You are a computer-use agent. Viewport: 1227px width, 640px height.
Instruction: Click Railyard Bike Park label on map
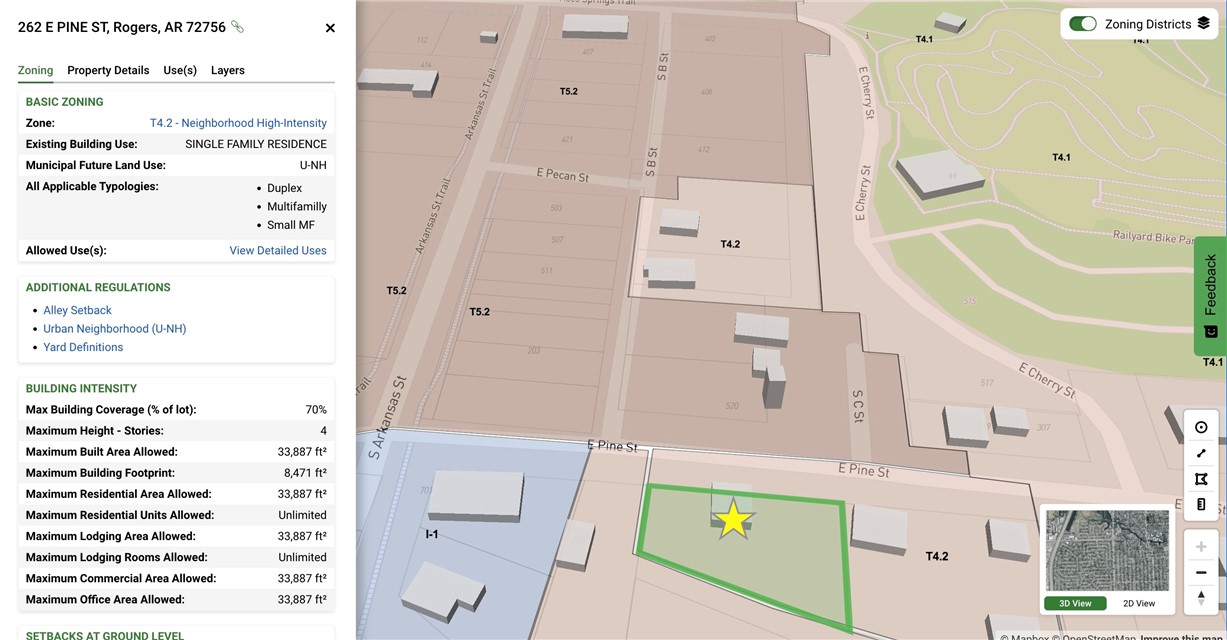click(x=1154, y=238)
